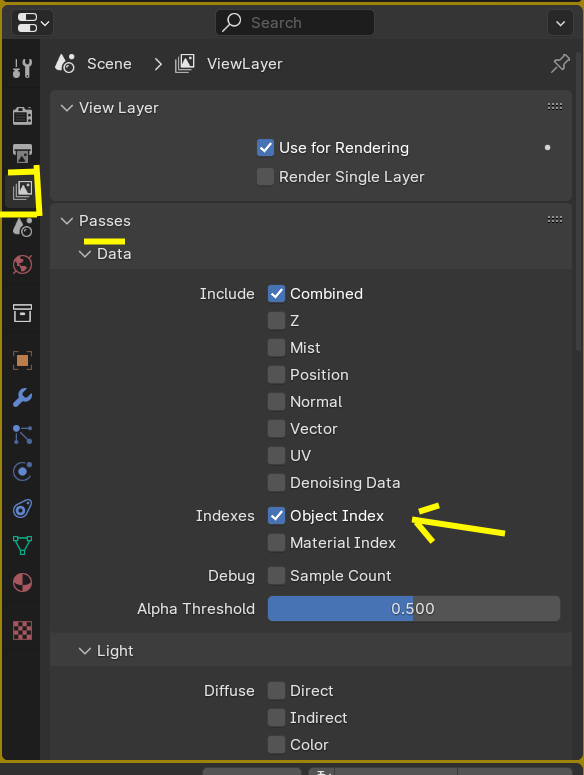Enable the Denoising Data checkbox
The width and height of the screenshot is (584, 775).
pyautogui.click(x=276, y=482)
